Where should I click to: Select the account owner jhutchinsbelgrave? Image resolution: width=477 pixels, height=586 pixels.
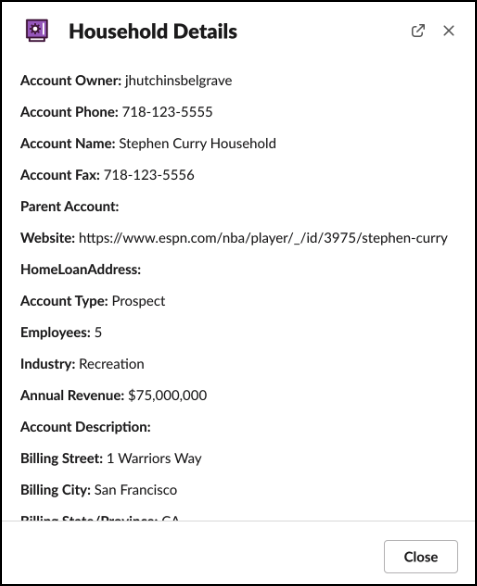click(178, 80)
